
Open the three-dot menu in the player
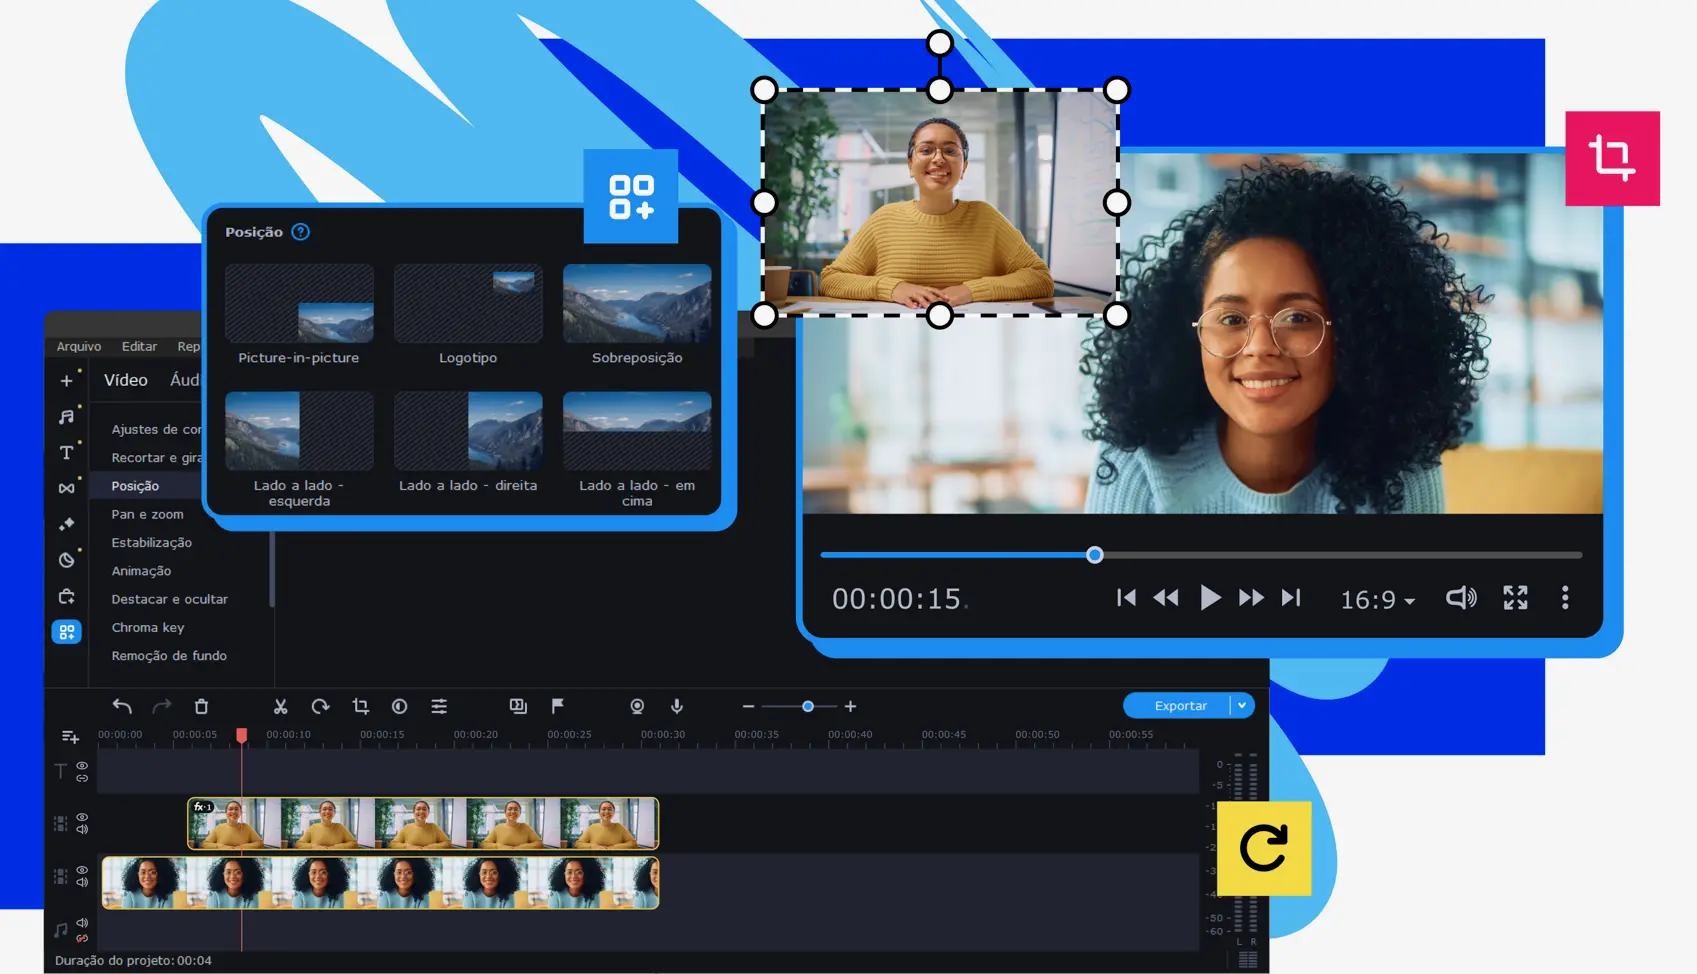(1565, 598)
